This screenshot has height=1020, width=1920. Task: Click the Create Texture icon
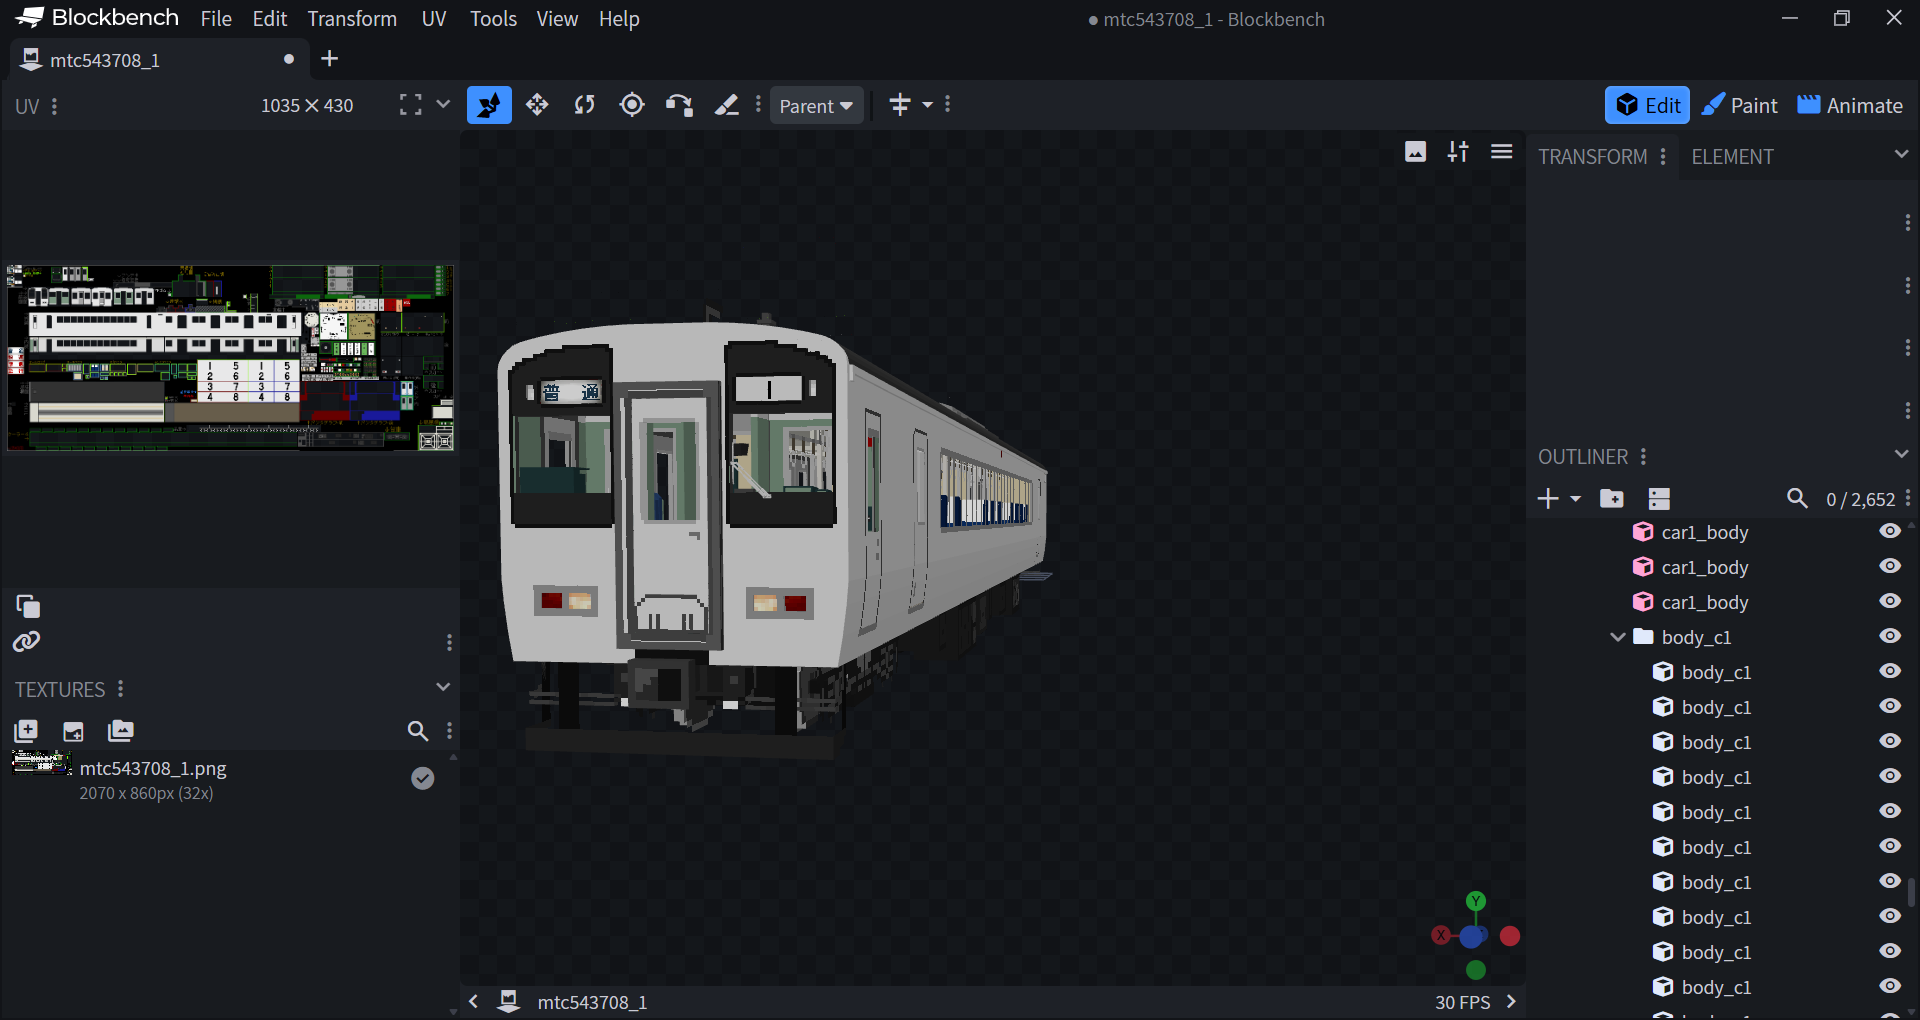pyautogui.click(x=73, y=731)
